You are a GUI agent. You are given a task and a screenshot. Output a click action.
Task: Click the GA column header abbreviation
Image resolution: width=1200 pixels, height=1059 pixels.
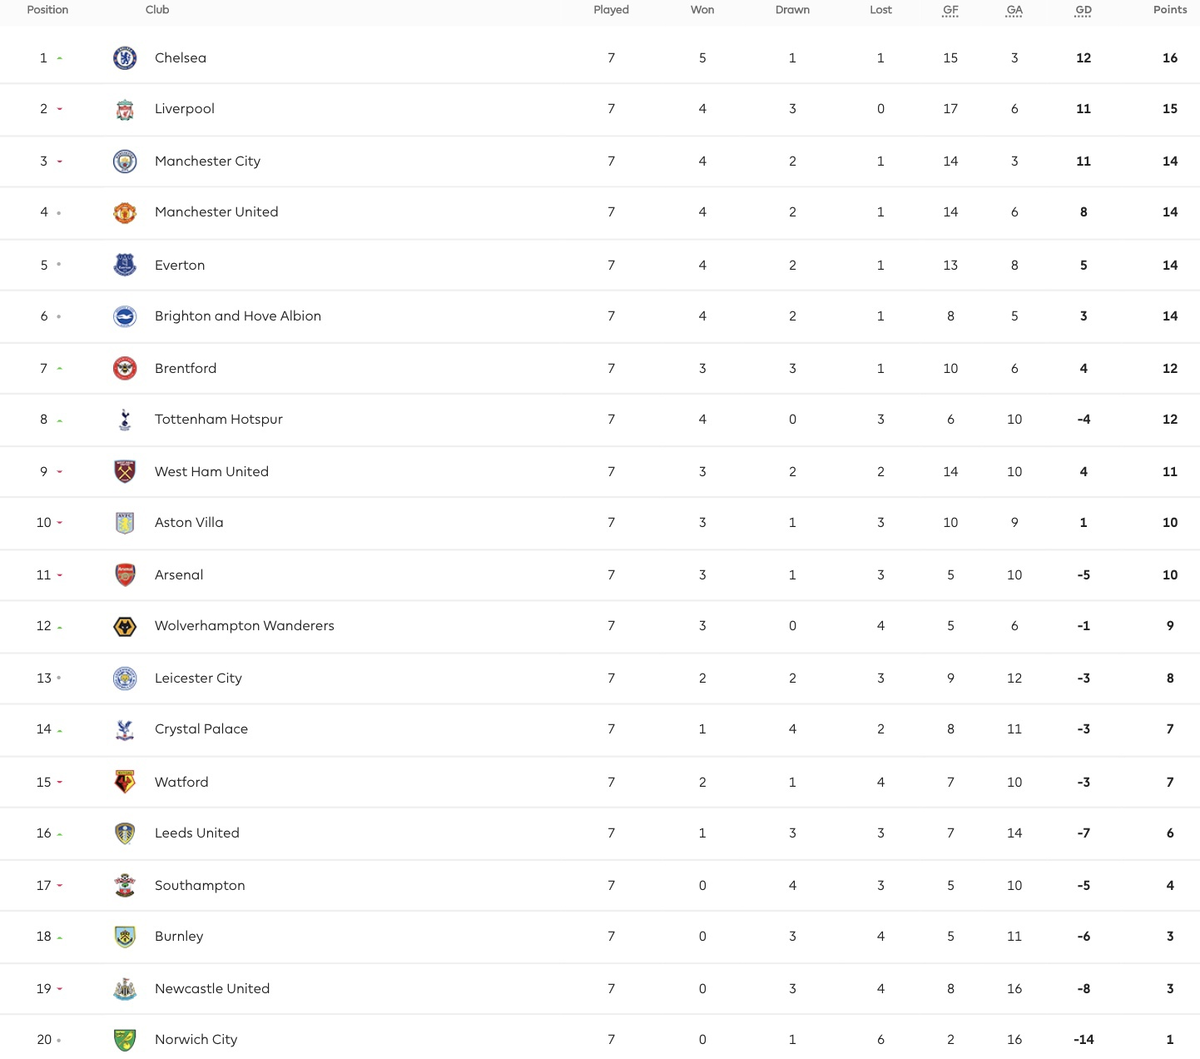pyautogui.click(x=1014, y=10)
